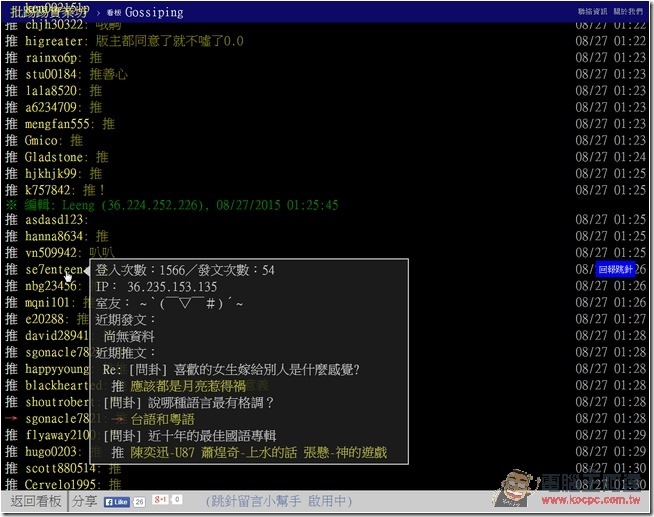Click username vn509942
This screenshot has width=654, height=517.
51,253
